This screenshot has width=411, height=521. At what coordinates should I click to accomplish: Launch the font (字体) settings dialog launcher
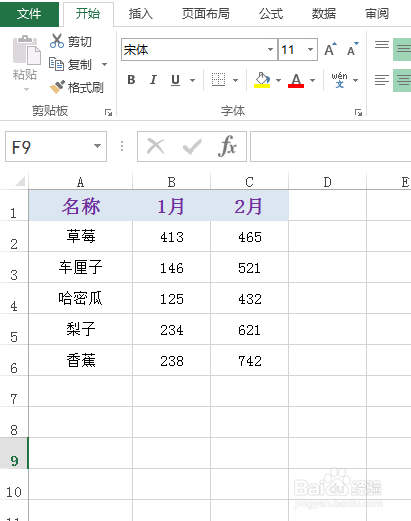[358, 112]
